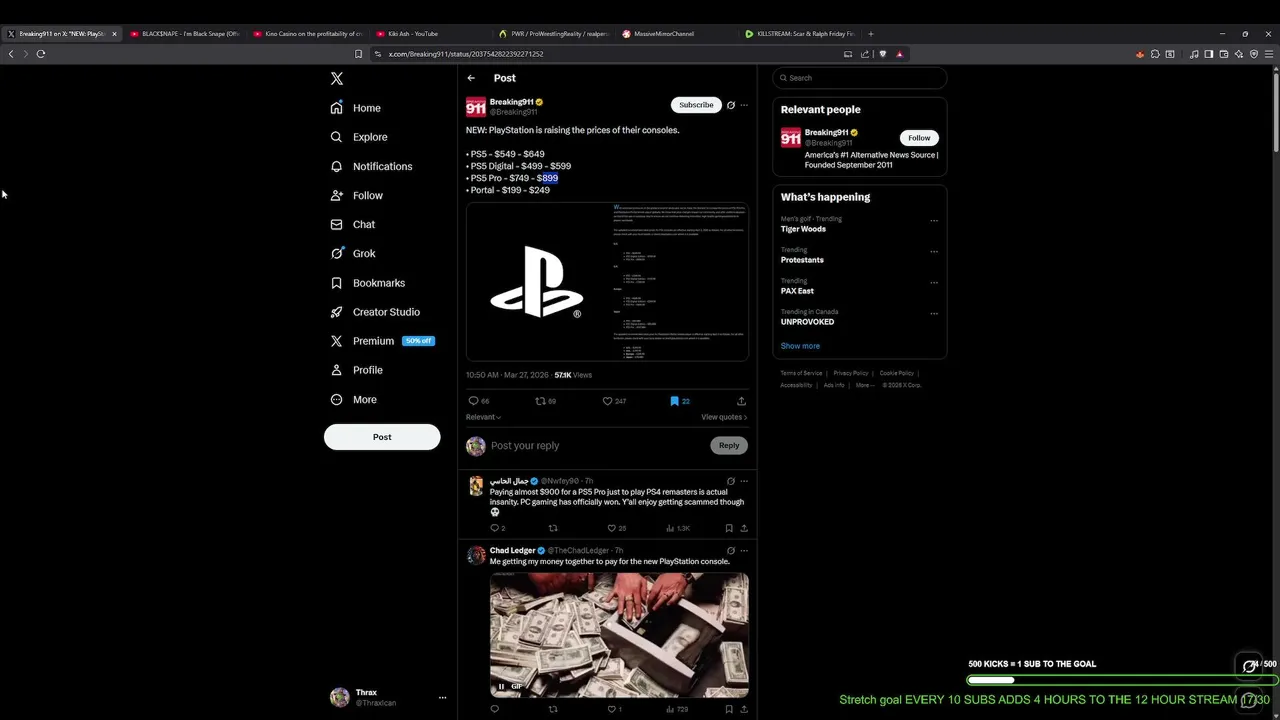Image resolution: width=1280 pixels, height=720 pixels.
Task: Click the X logo in the sidebar
Action: [x=337, y=78]
